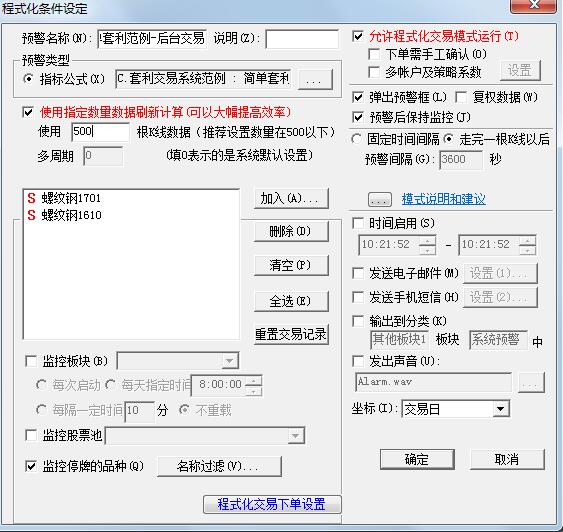Select 螺纹钢1610 in the list
Viewport: 563px width, 532px height.
point(131,215)
